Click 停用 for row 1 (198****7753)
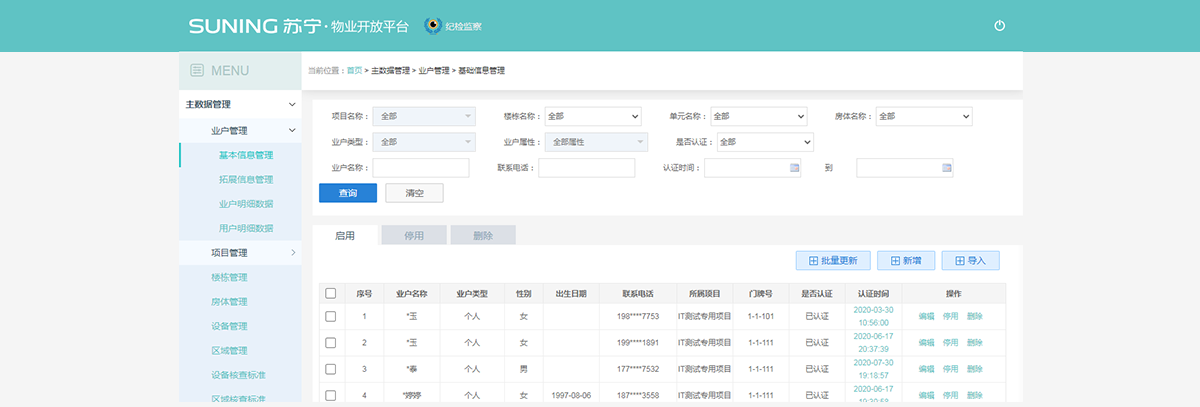 pos(950,316)
